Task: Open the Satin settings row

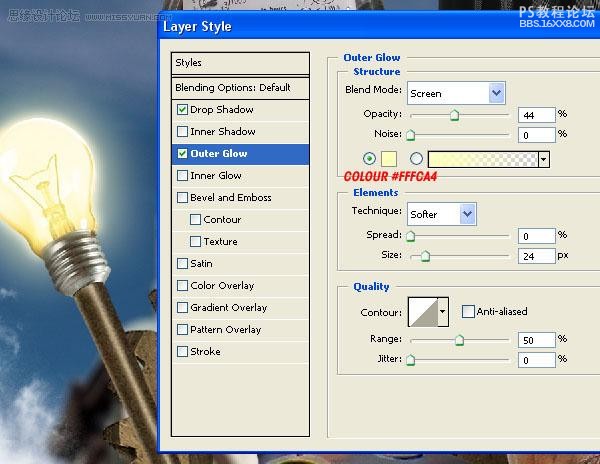Action: point(240,264)
